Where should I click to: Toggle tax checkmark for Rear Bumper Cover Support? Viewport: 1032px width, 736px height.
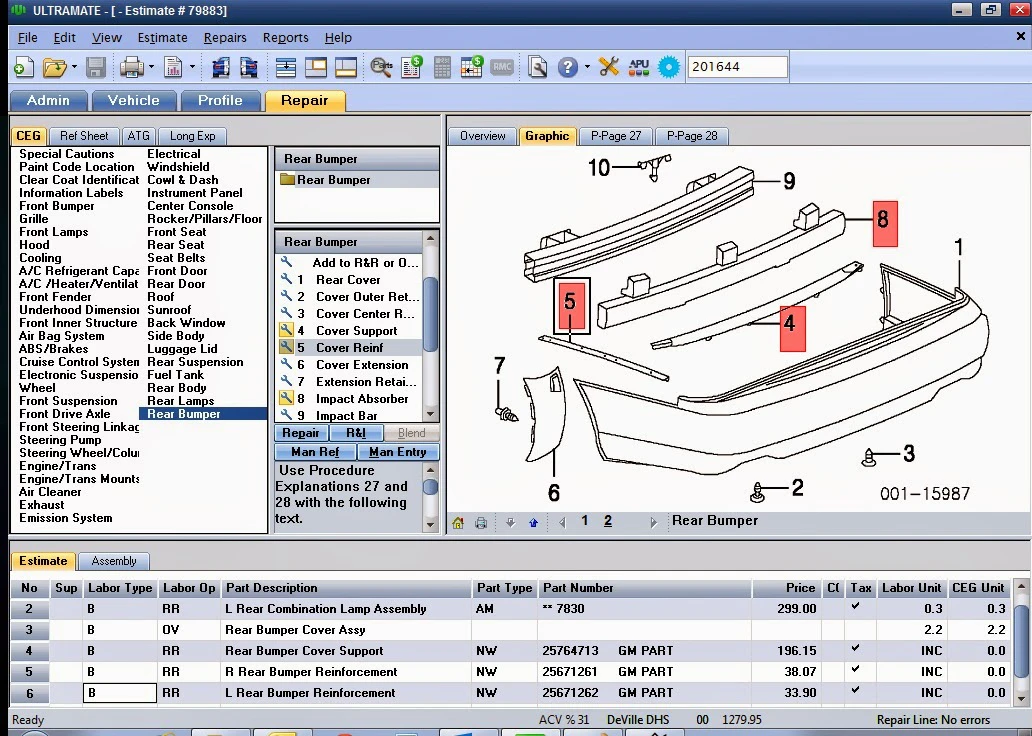coord(855,649)
